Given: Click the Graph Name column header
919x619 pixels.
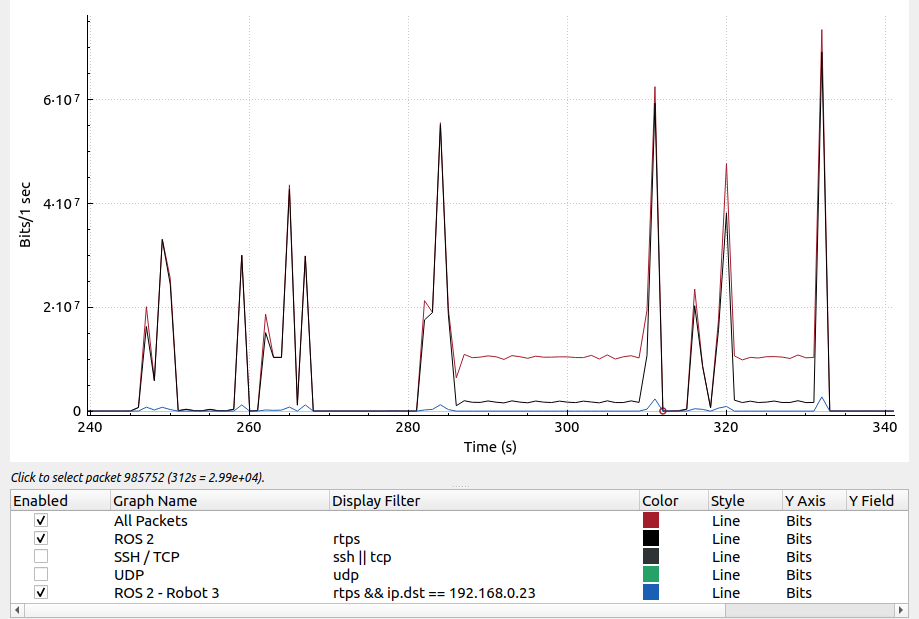Looking at the screenshot, I should tap(155, 501).
